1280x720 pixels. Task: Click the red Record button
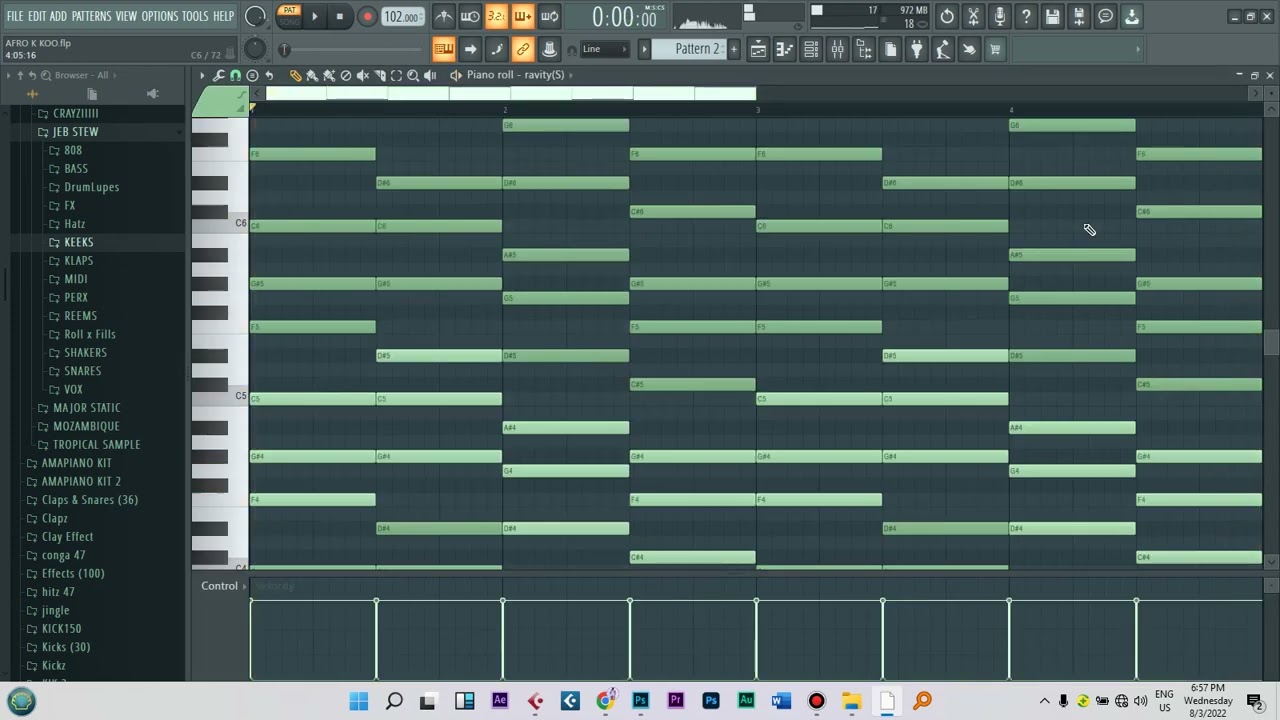[367, 16]
